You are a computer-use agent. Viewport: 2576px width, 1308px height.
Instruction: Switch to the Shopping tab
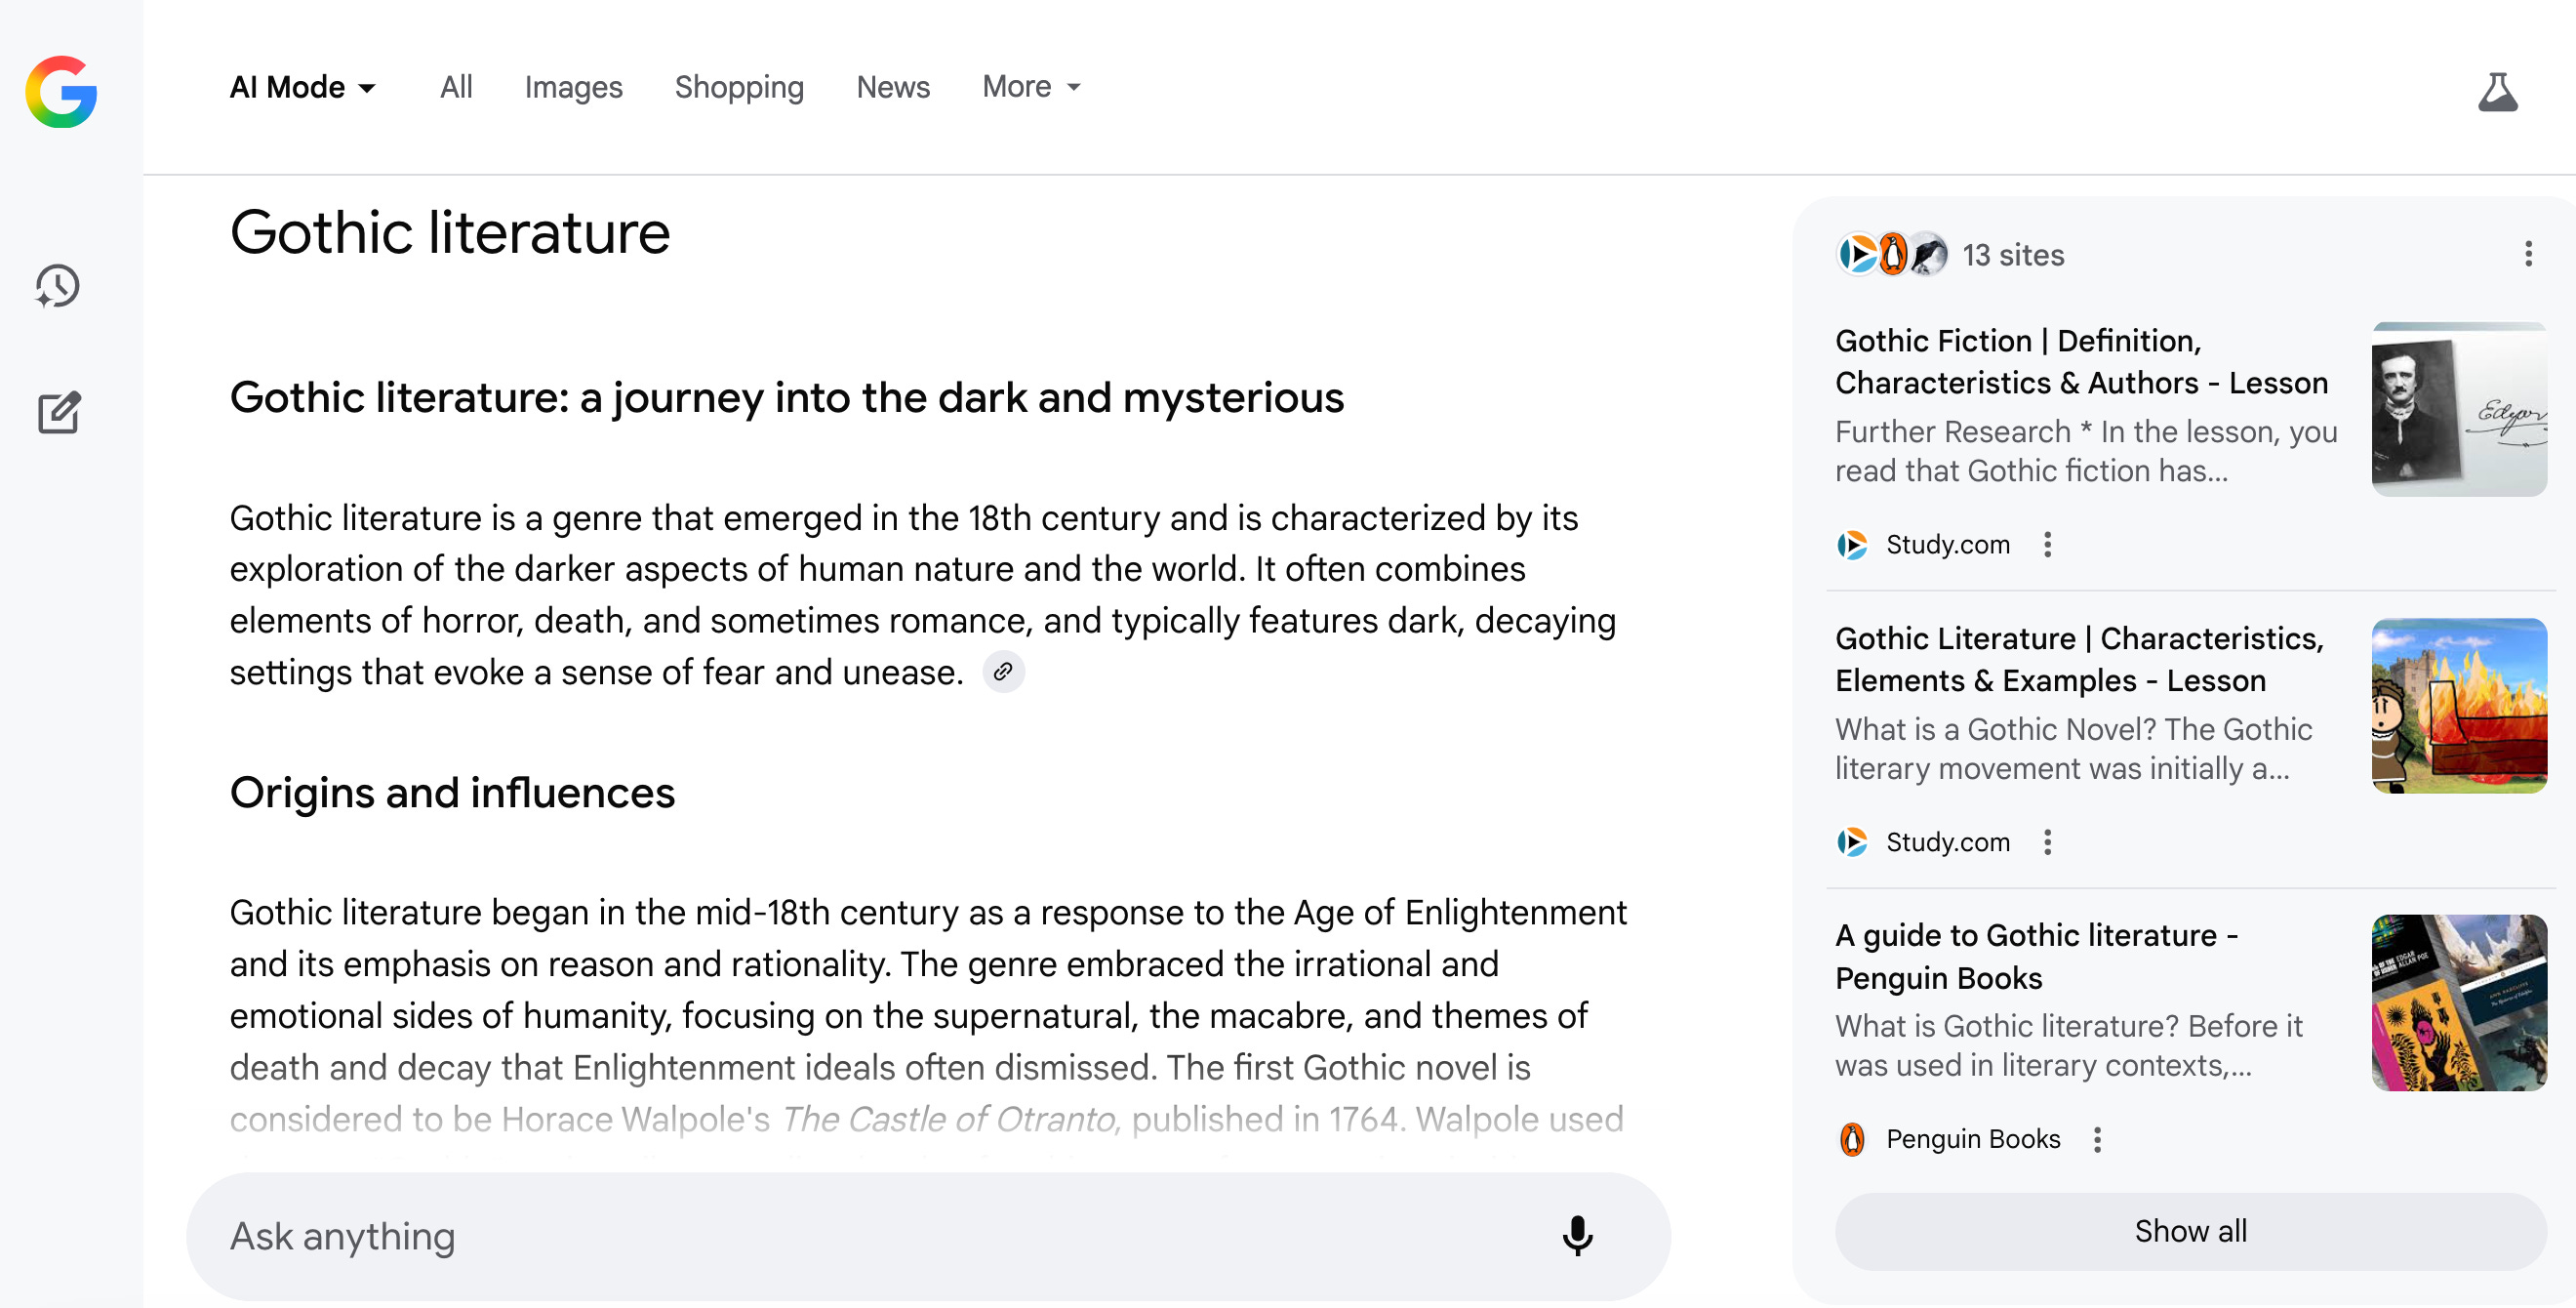[x=738, y=88]
